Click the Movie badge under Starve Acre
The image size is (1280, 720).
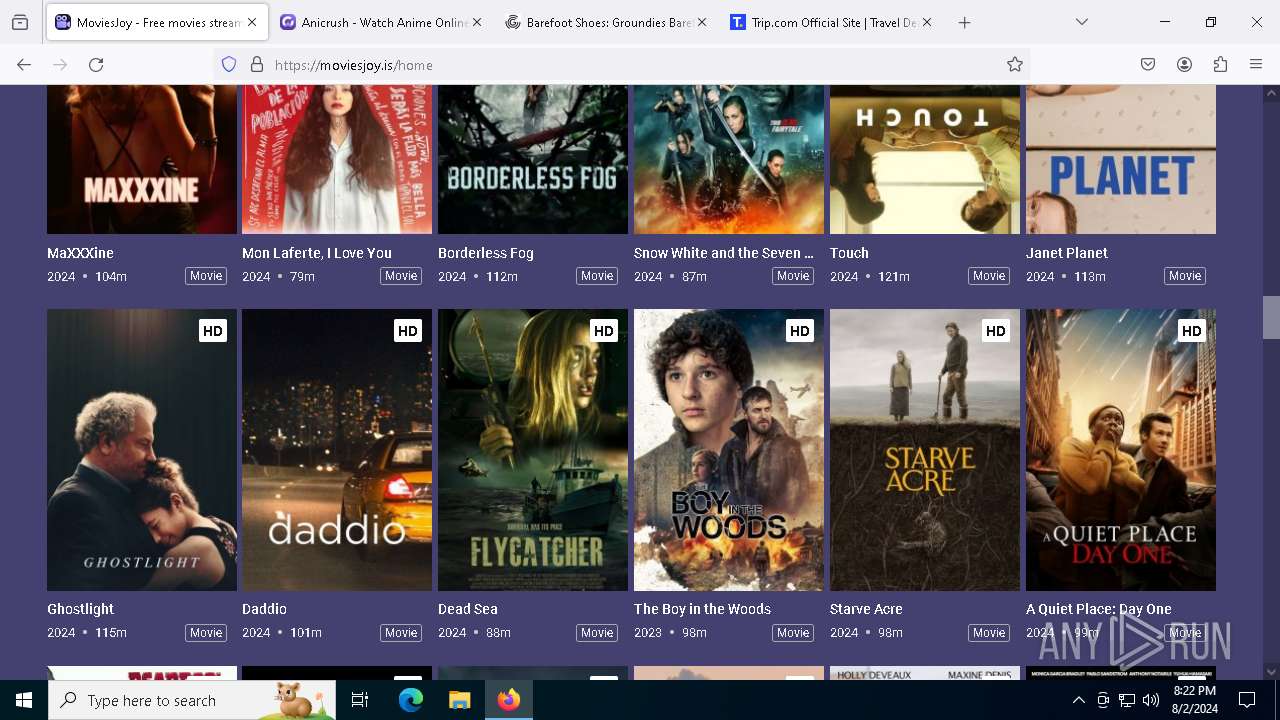tap(989, 633)
